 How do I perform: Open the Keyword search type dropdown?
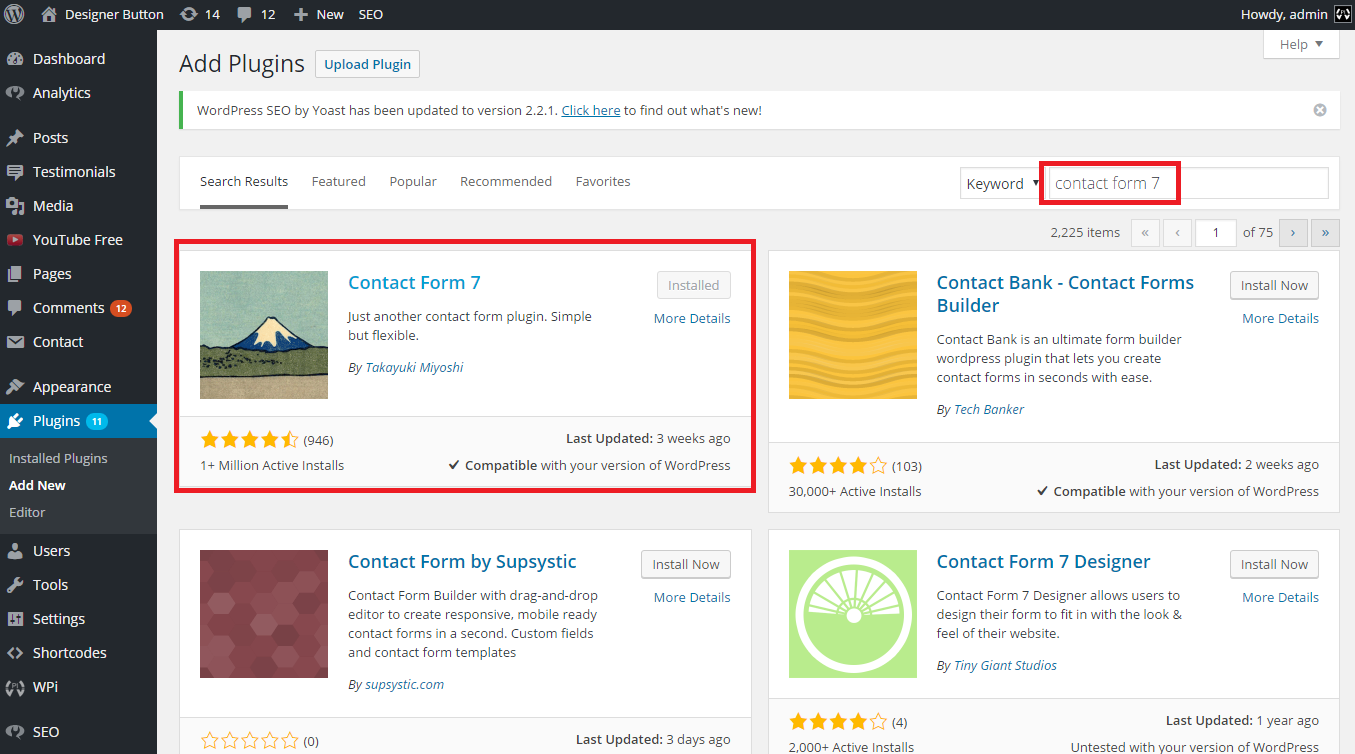(1001, 184)
